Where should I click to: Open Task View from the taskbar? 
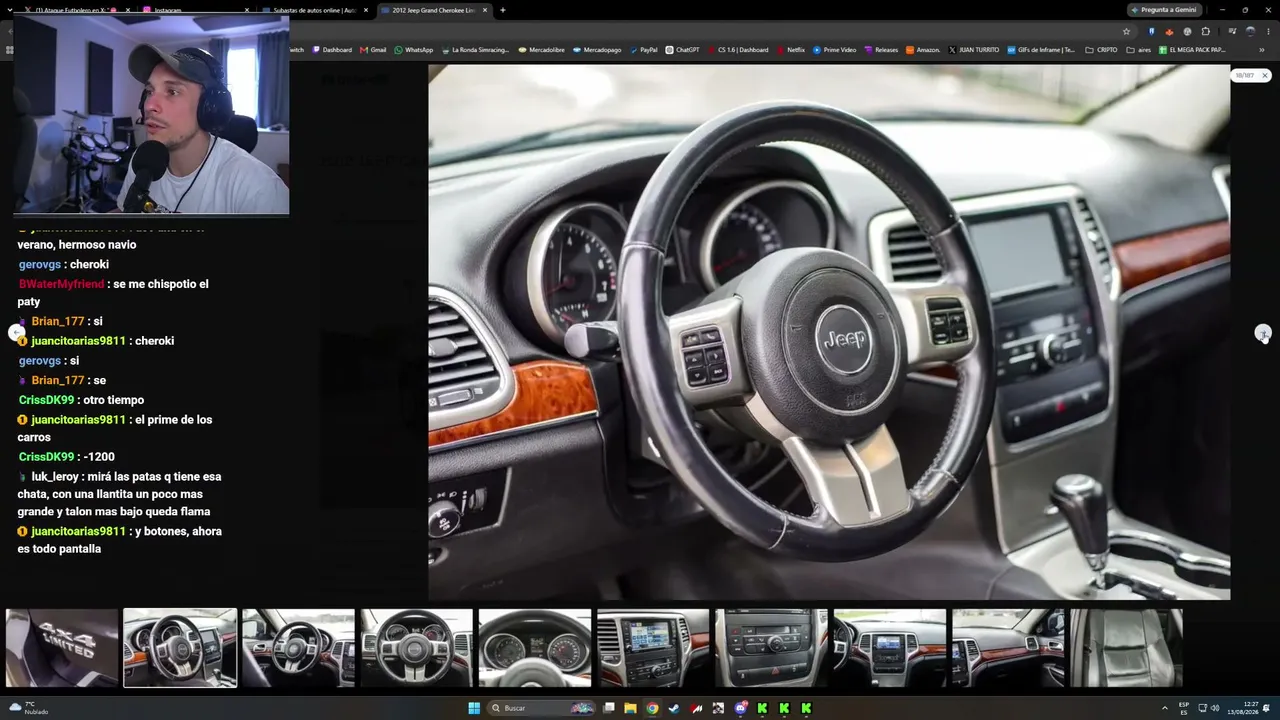[608, 708]
